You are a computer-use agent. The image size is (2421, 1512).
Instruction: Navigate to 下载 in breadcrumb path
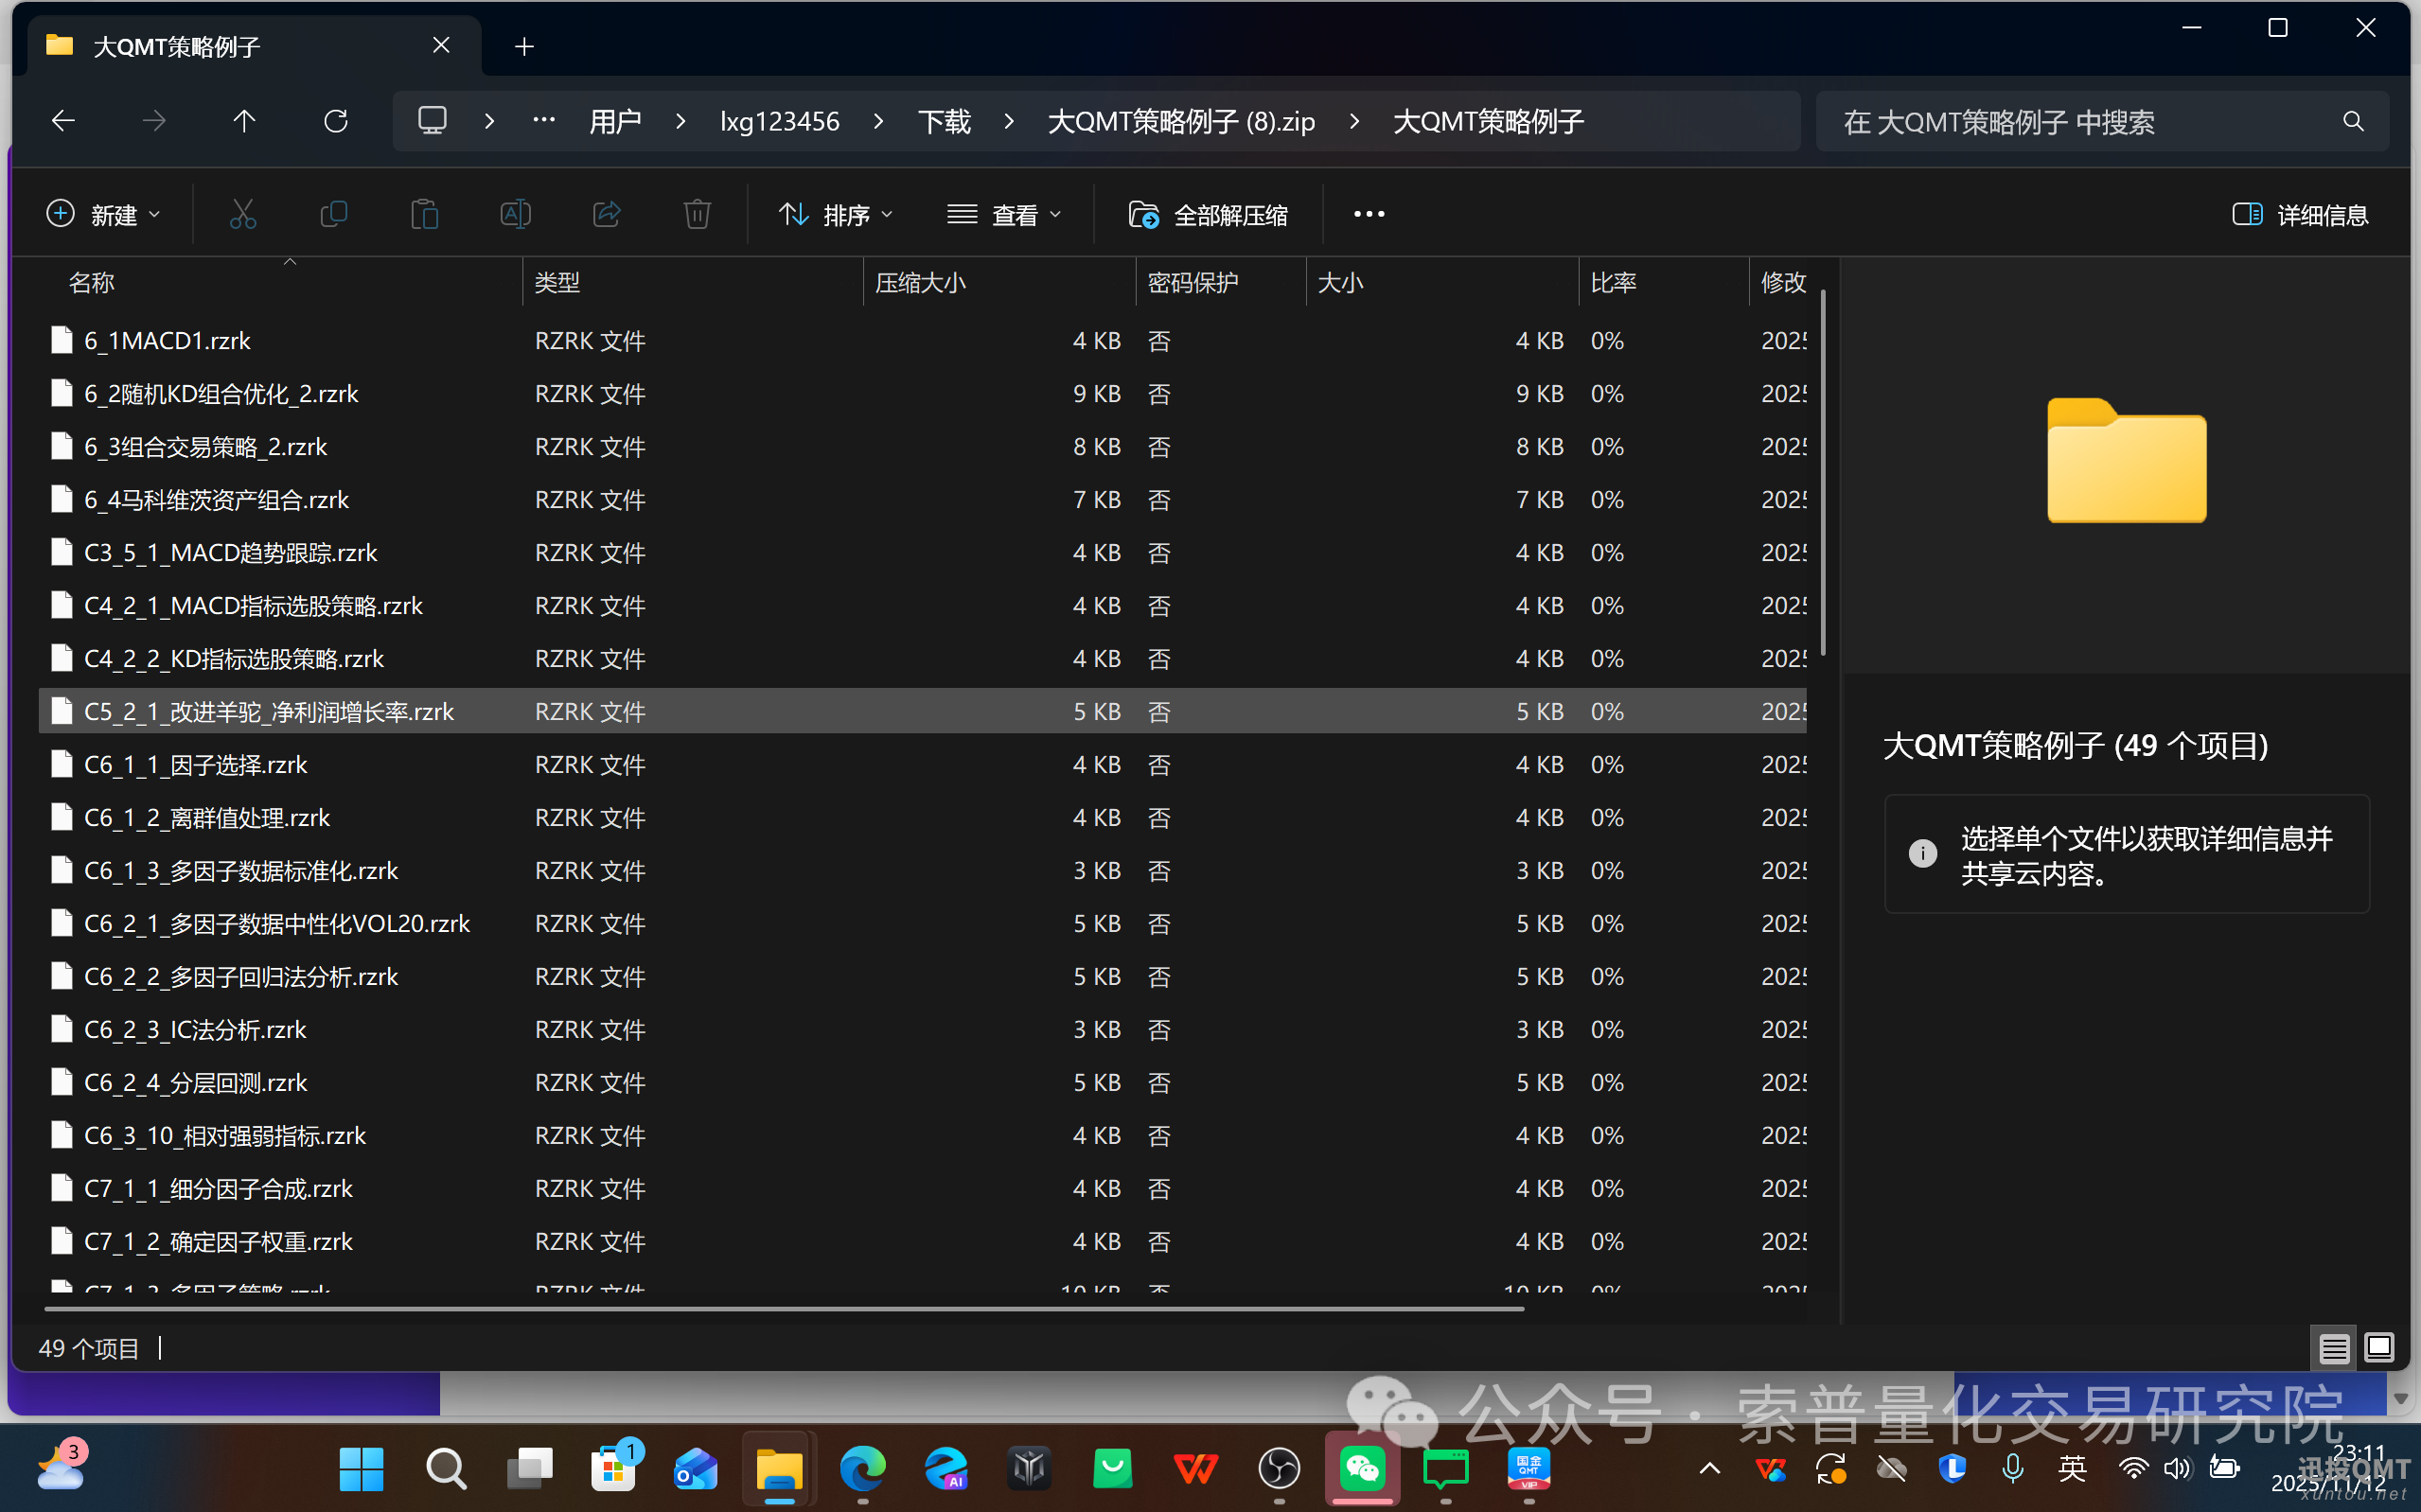[x=944, y=122]
